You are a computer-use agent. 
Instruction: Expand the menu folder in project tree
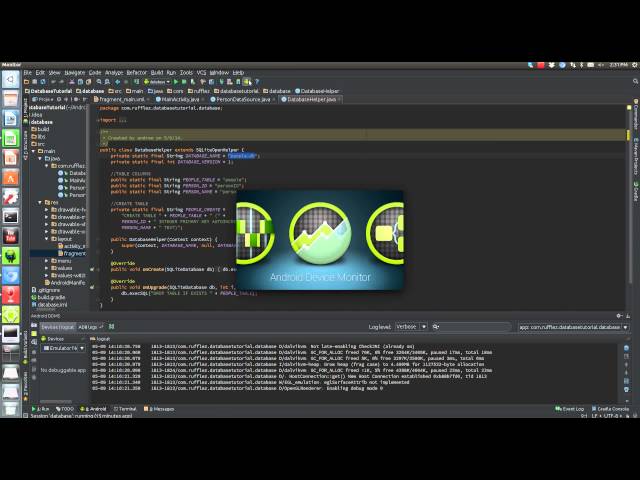(47, 261)
